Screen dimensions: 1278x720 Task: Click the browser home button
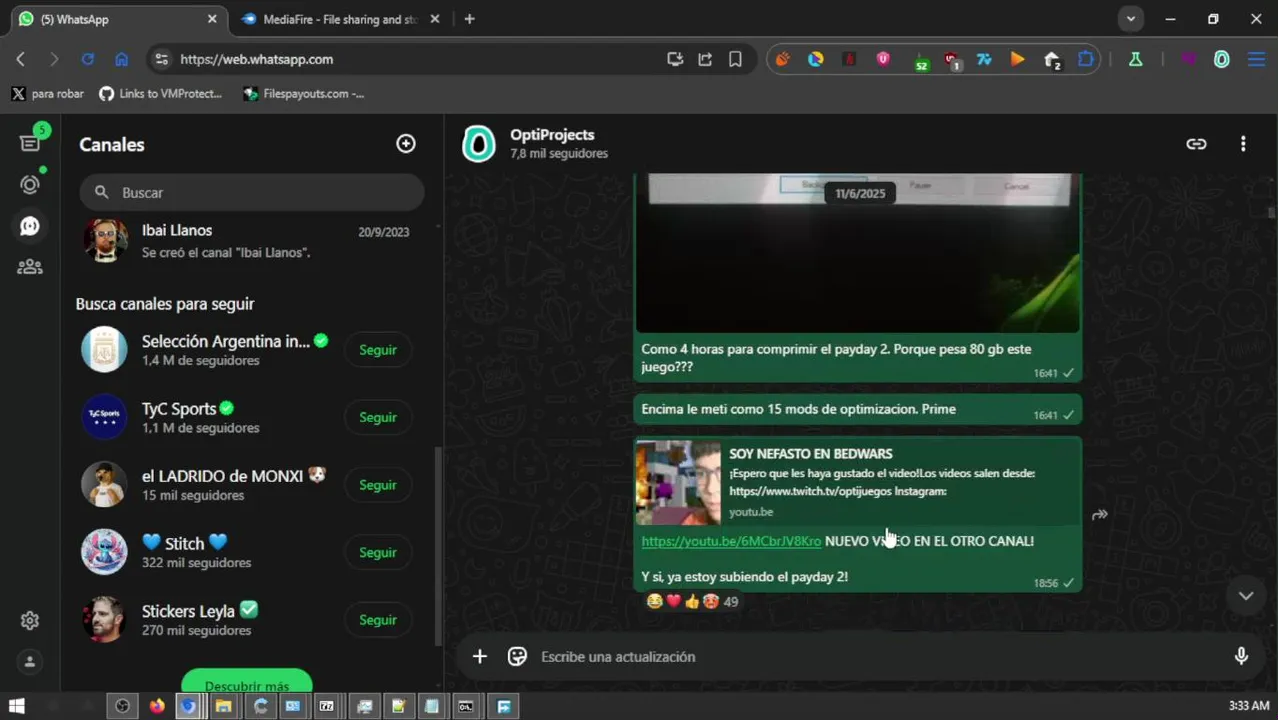point(121,59)
